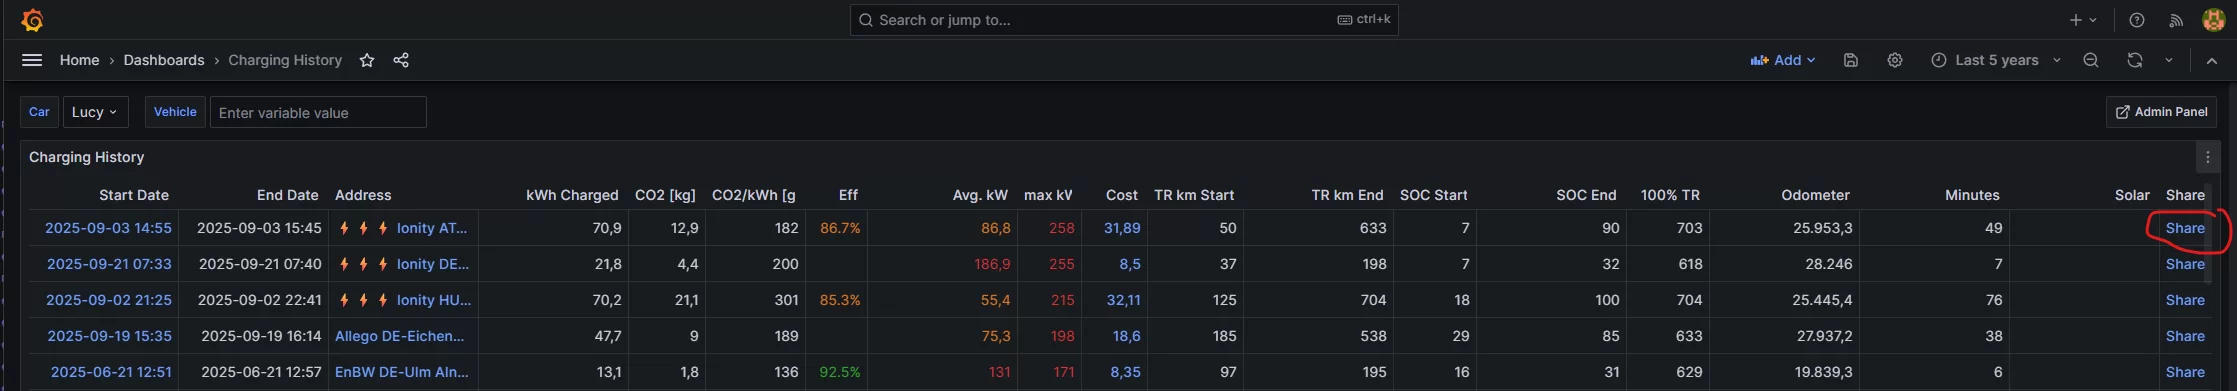The width and height of the screenshot is (2237, 391).
Task: Click Share in the Ionity AT row
Action: coord(2185,228)
